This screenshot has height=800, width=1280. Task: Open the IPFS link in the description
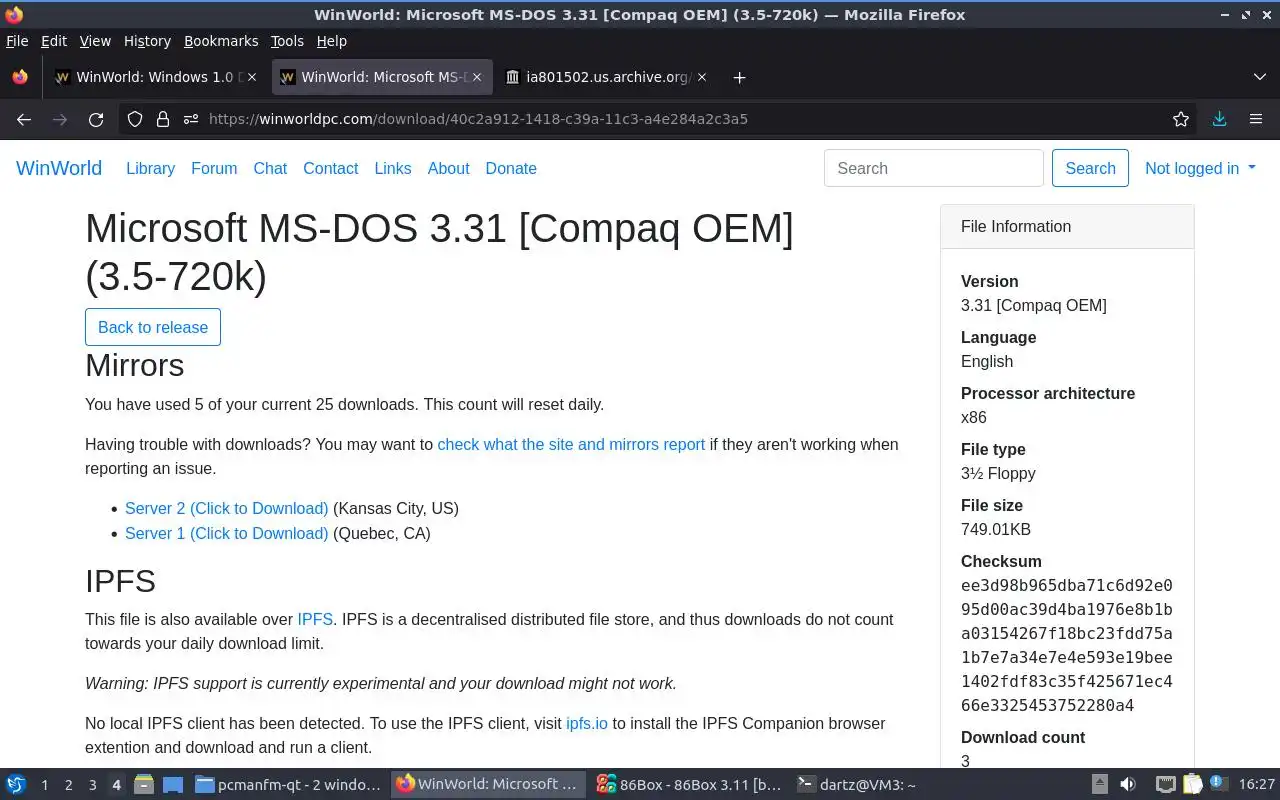(315, 619)
